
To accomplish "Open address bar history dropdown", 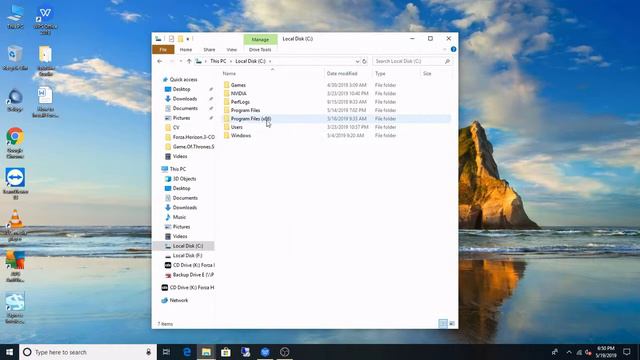I will 357,61.
